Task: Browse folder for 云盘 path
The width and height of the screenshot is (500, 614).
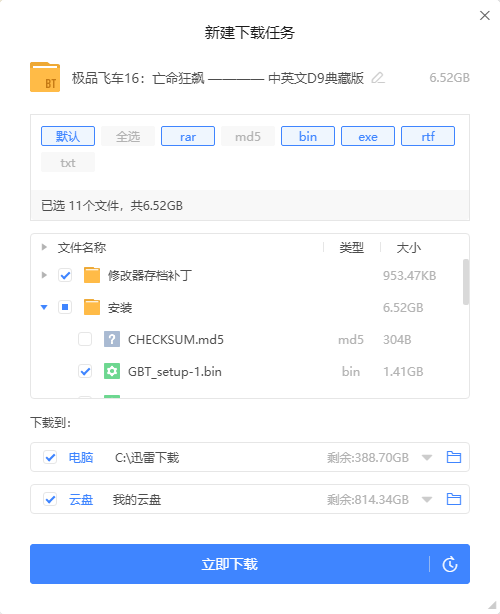Action: tap(454, 499)
